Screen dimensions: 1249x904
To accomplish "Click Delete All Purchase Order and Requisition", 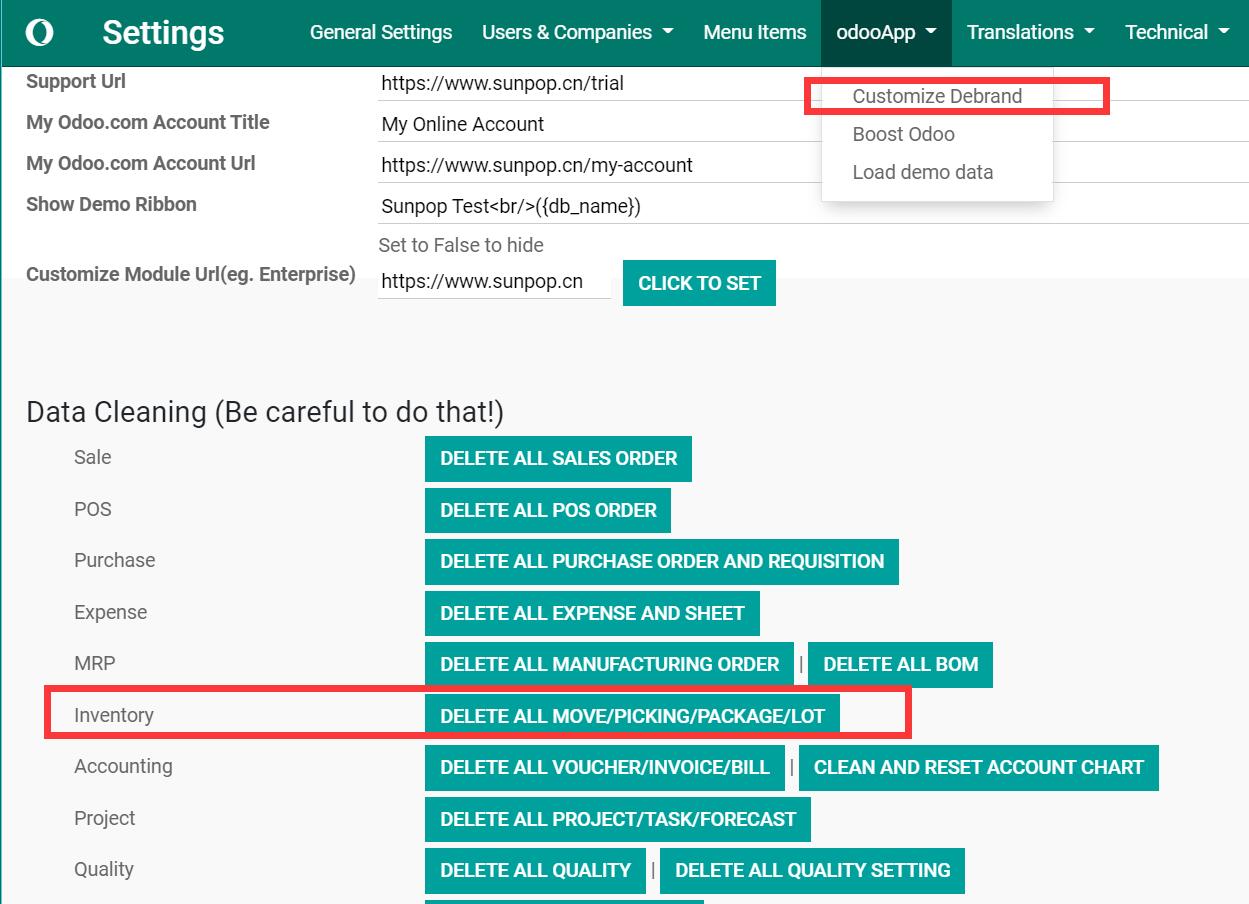I will (x=662, y=561).
